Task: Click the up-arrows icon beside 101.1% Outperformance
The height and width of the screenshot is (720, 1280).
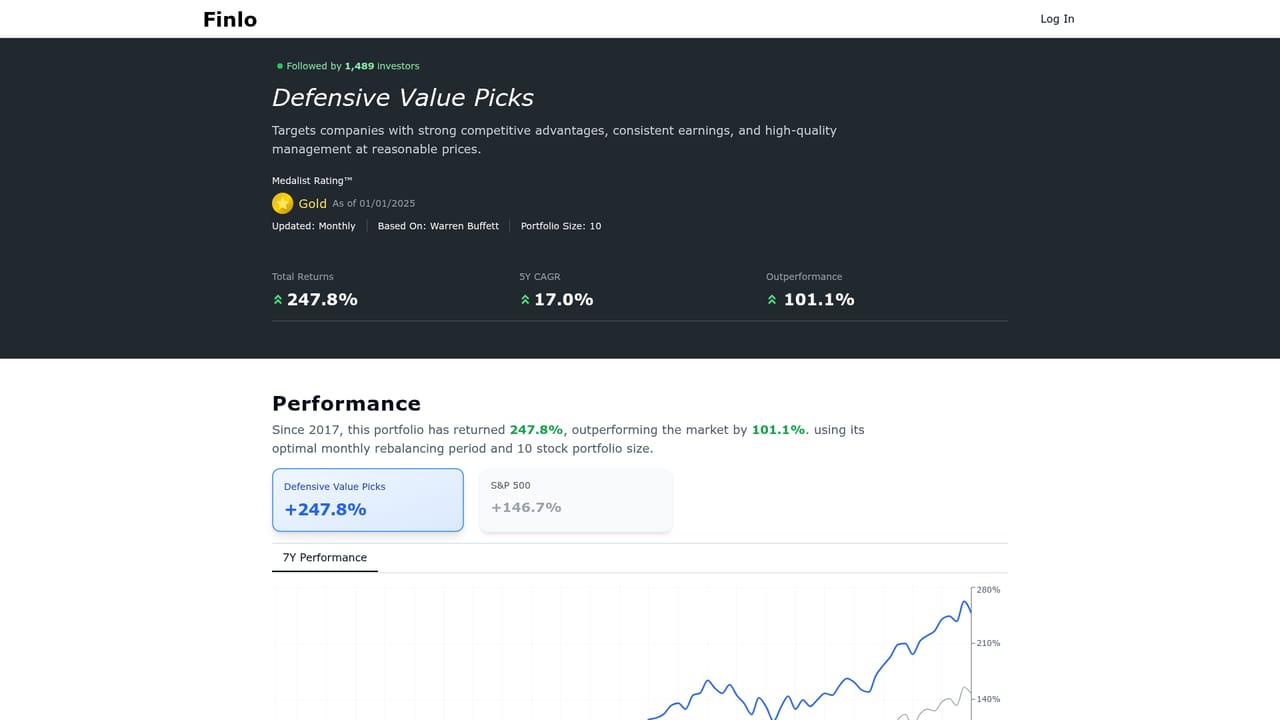Action: (772, 300)
